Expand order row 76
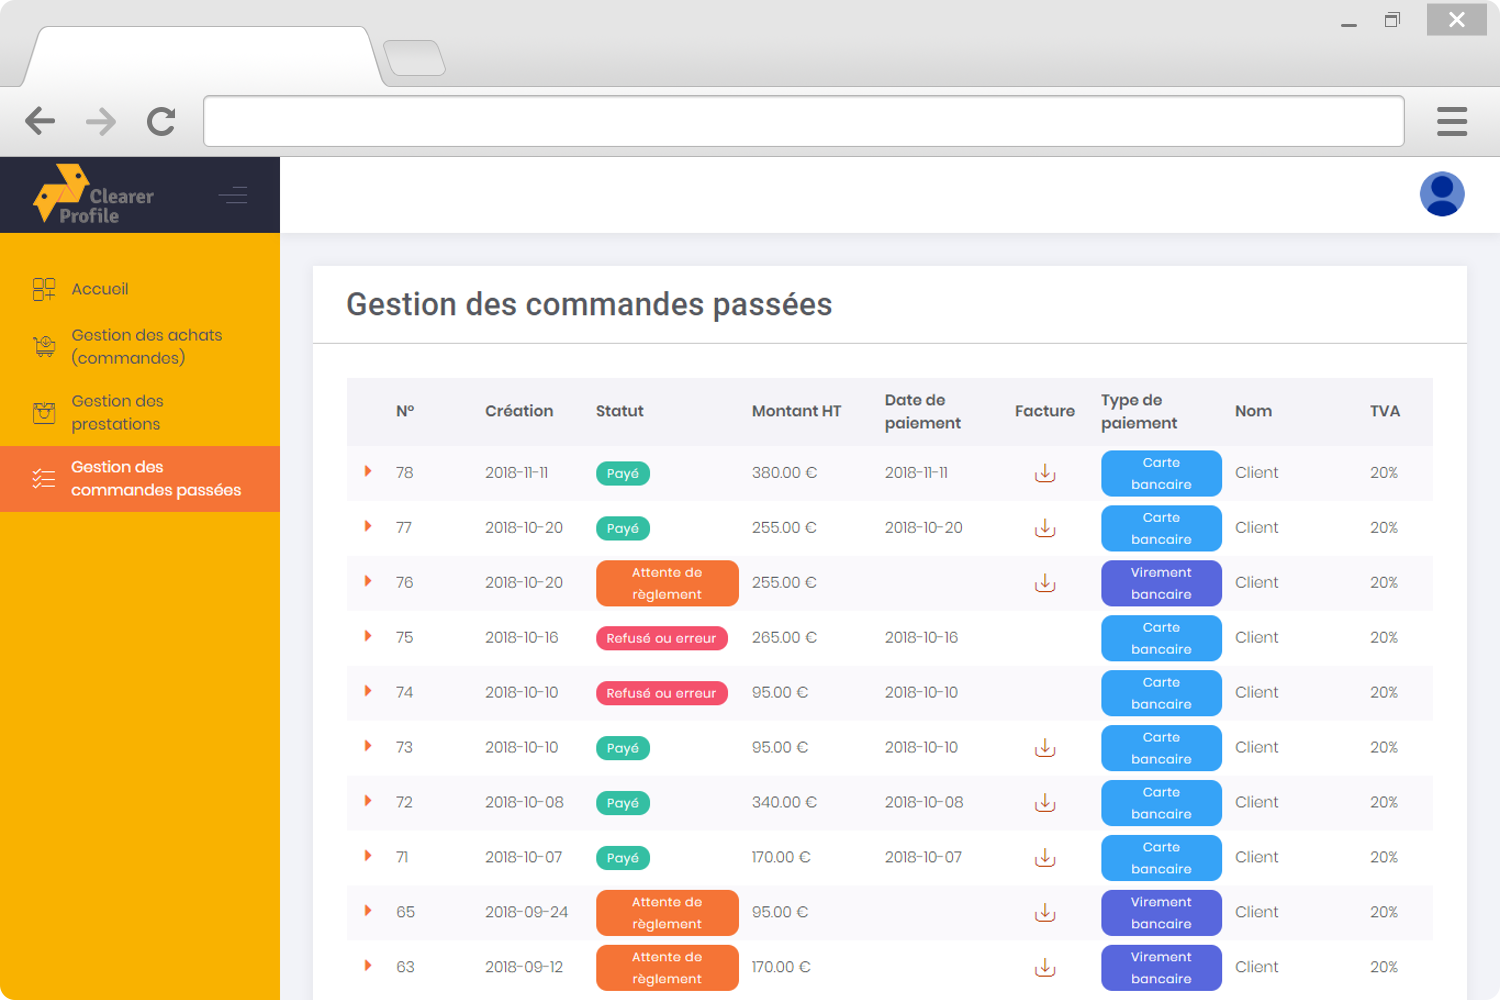The width and height of the screenshot is (1500, 1000). (x=368, y=581)
